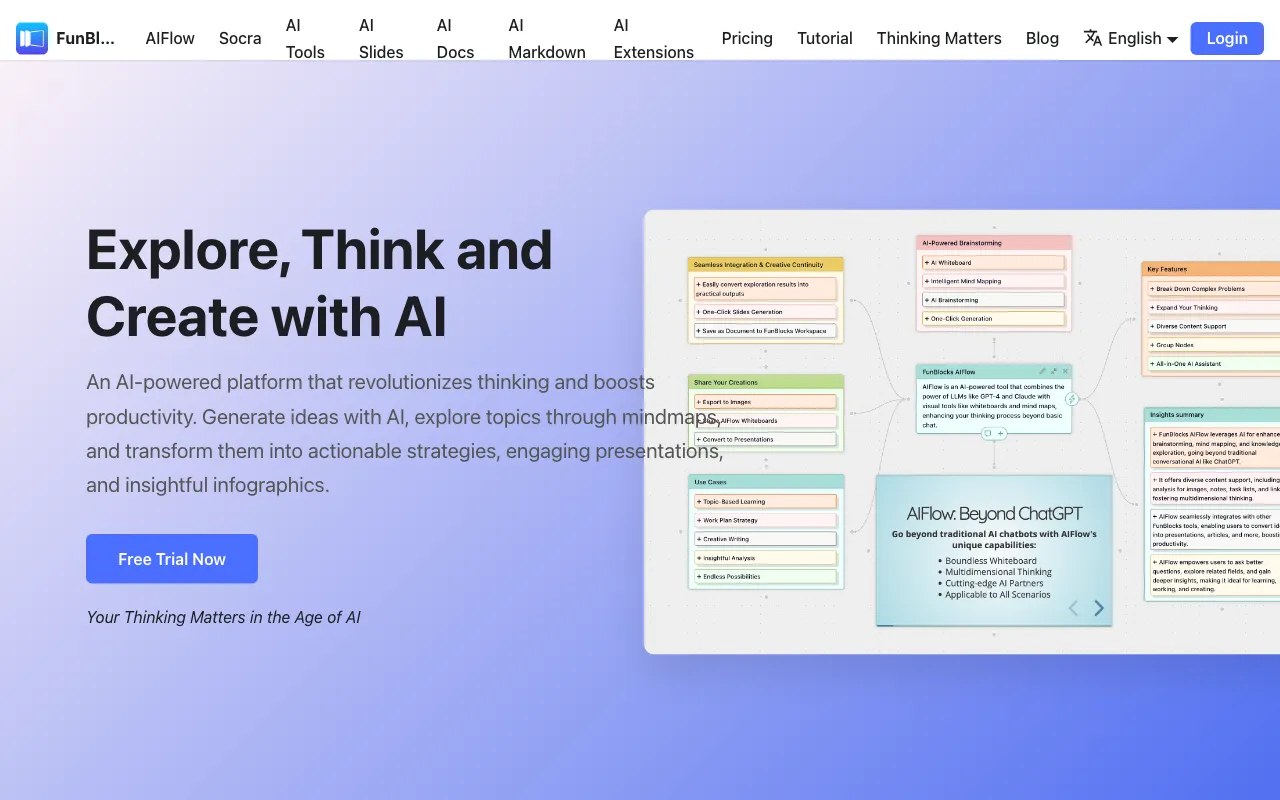Select the Expand Your Thinking row
Image resolution: width=1280 pixels, height=800 pixels.
coord(1214,308)
